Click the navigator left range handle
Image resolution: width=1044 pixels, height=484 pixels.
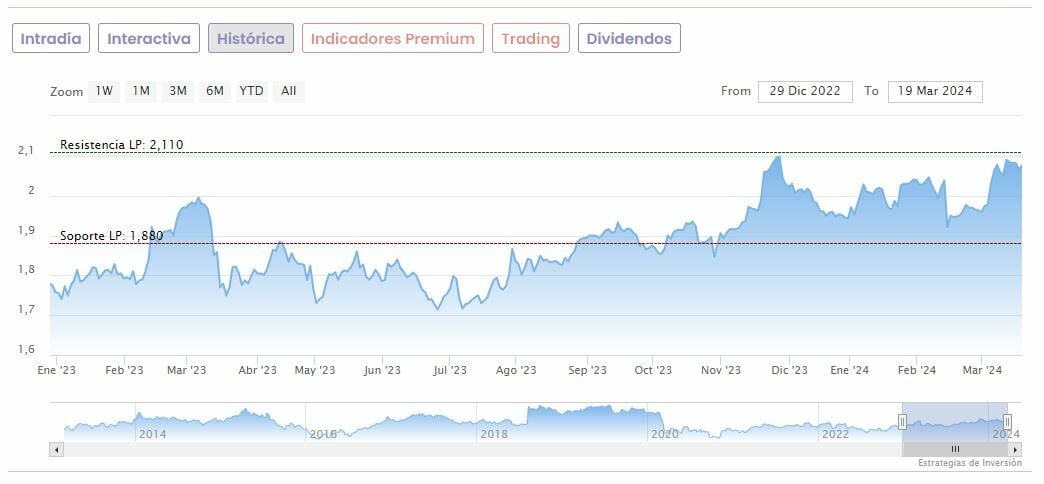click(902, 422)
